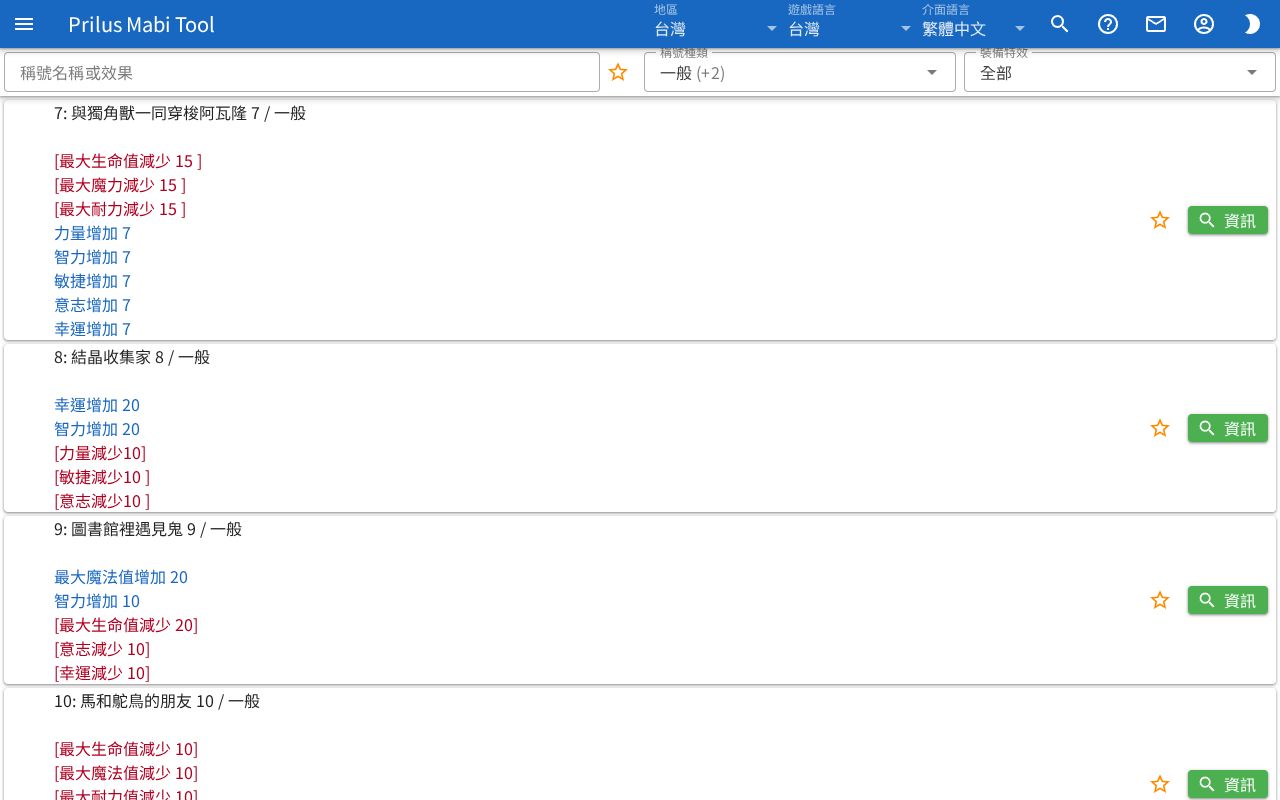Favorite the 圖書館裡遇見鬼 9 title

(x=1160, y=600)
